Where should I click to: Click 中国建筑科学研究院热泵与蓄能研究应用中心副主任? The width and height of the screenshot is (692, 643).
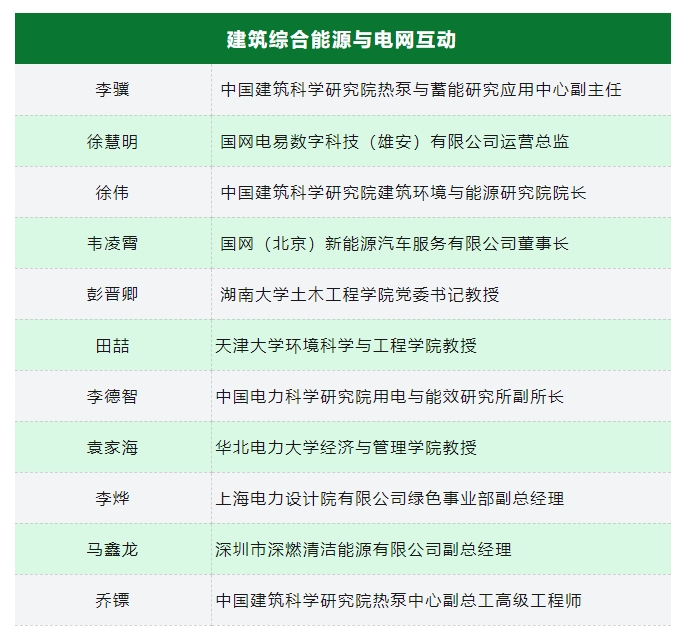pyautogui.click(x=421, y=90)
